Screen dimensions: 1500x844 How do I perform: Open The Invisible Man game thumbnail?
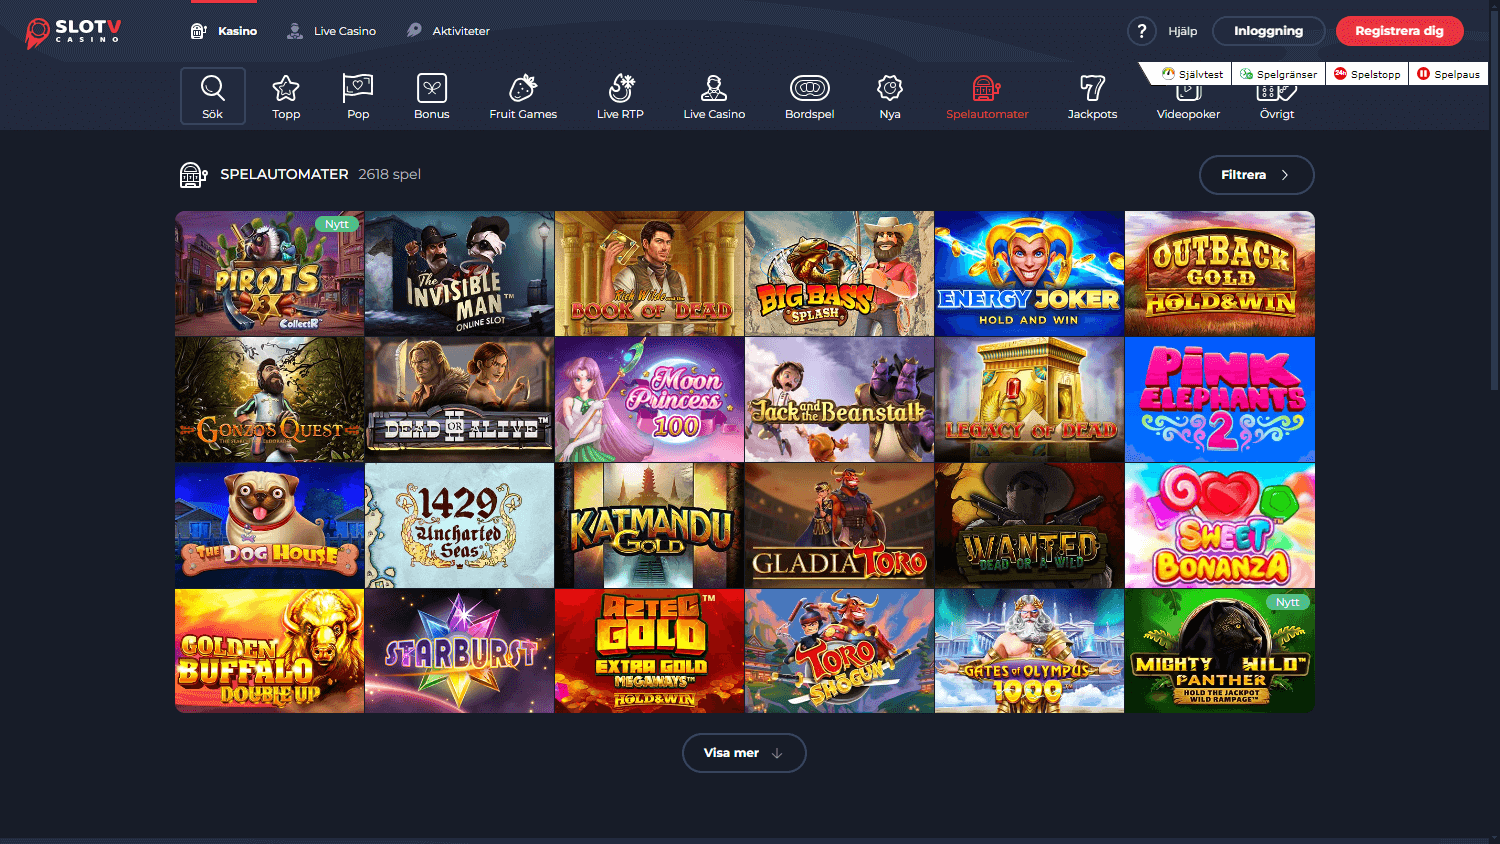point(459,273)
